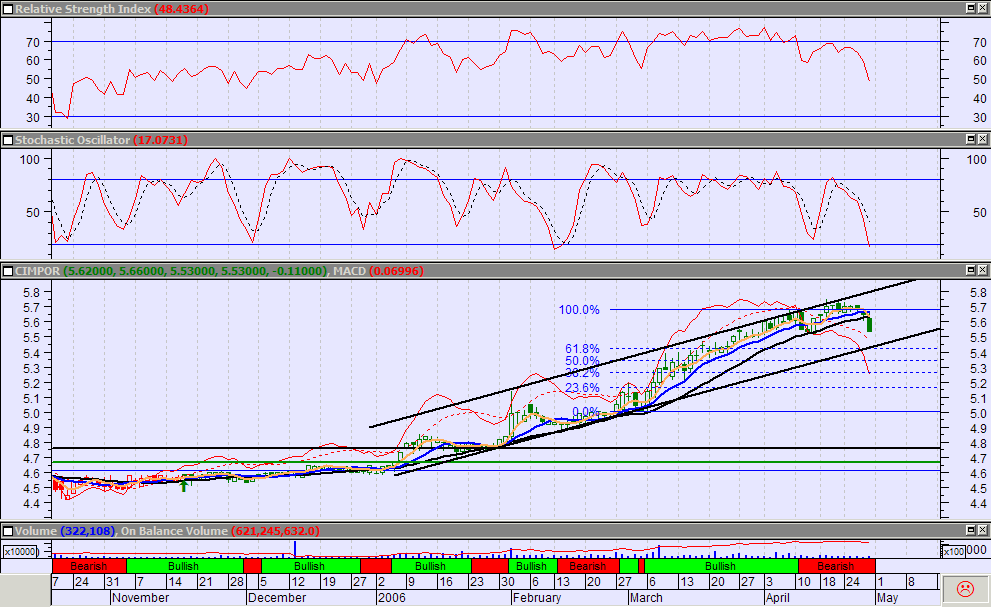991x607 pixels.
Task: Click the red sad-face expert advisor icon
Action: tap(966, 588)
